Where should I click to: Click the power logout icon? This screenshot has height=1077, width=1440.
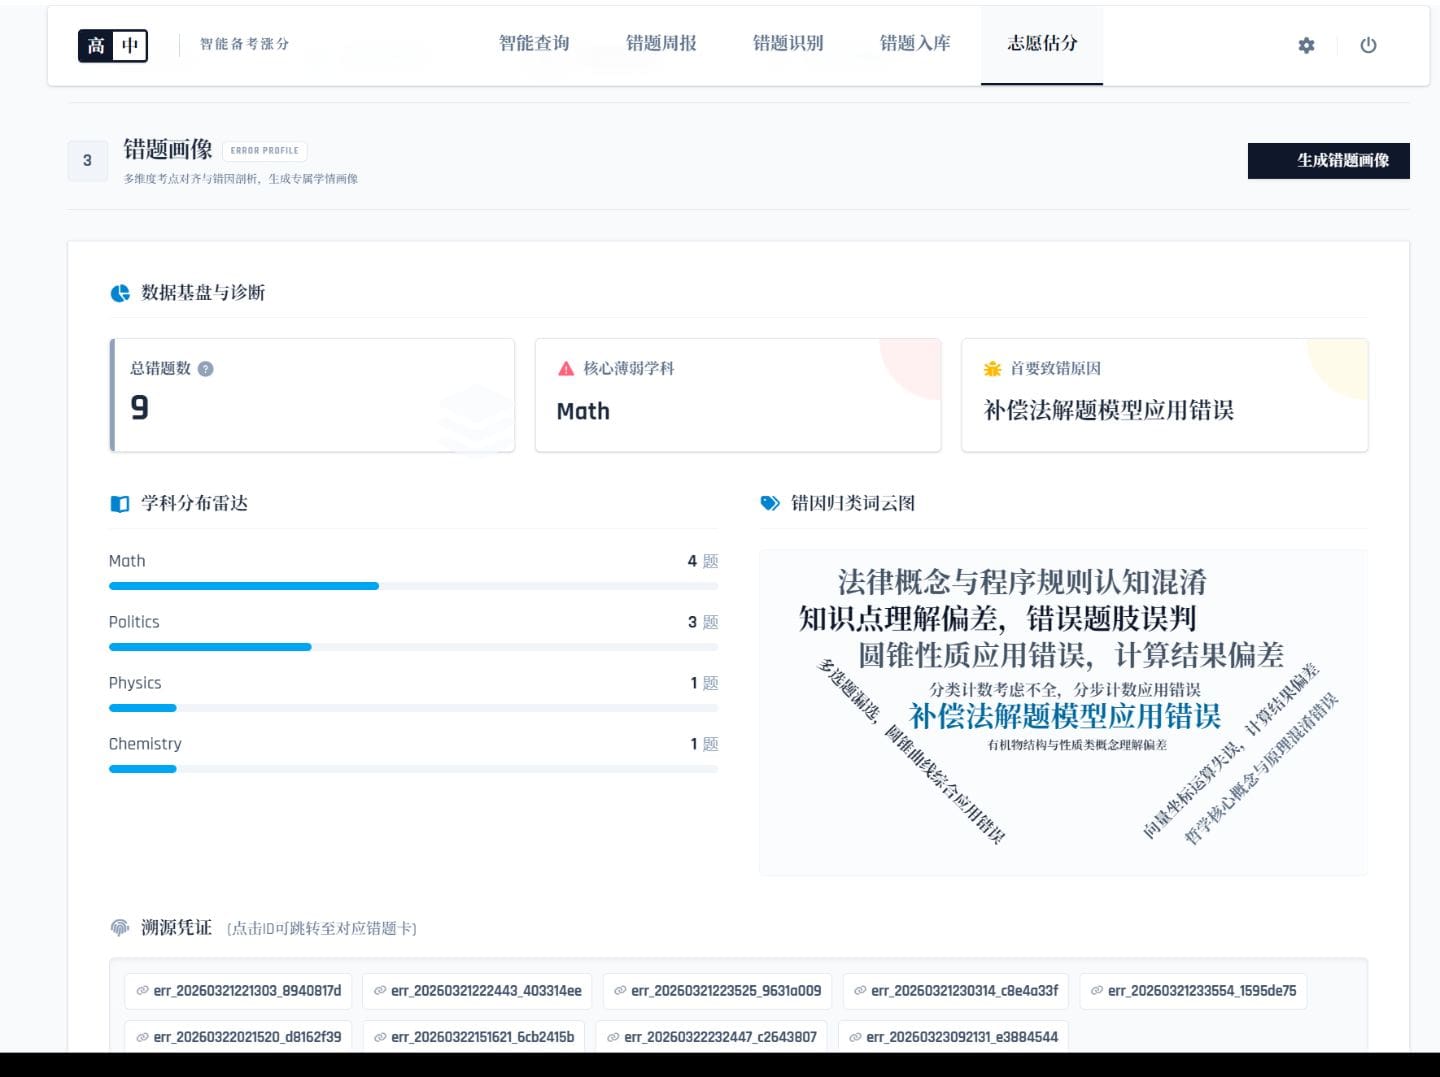tap(1368, 45)
